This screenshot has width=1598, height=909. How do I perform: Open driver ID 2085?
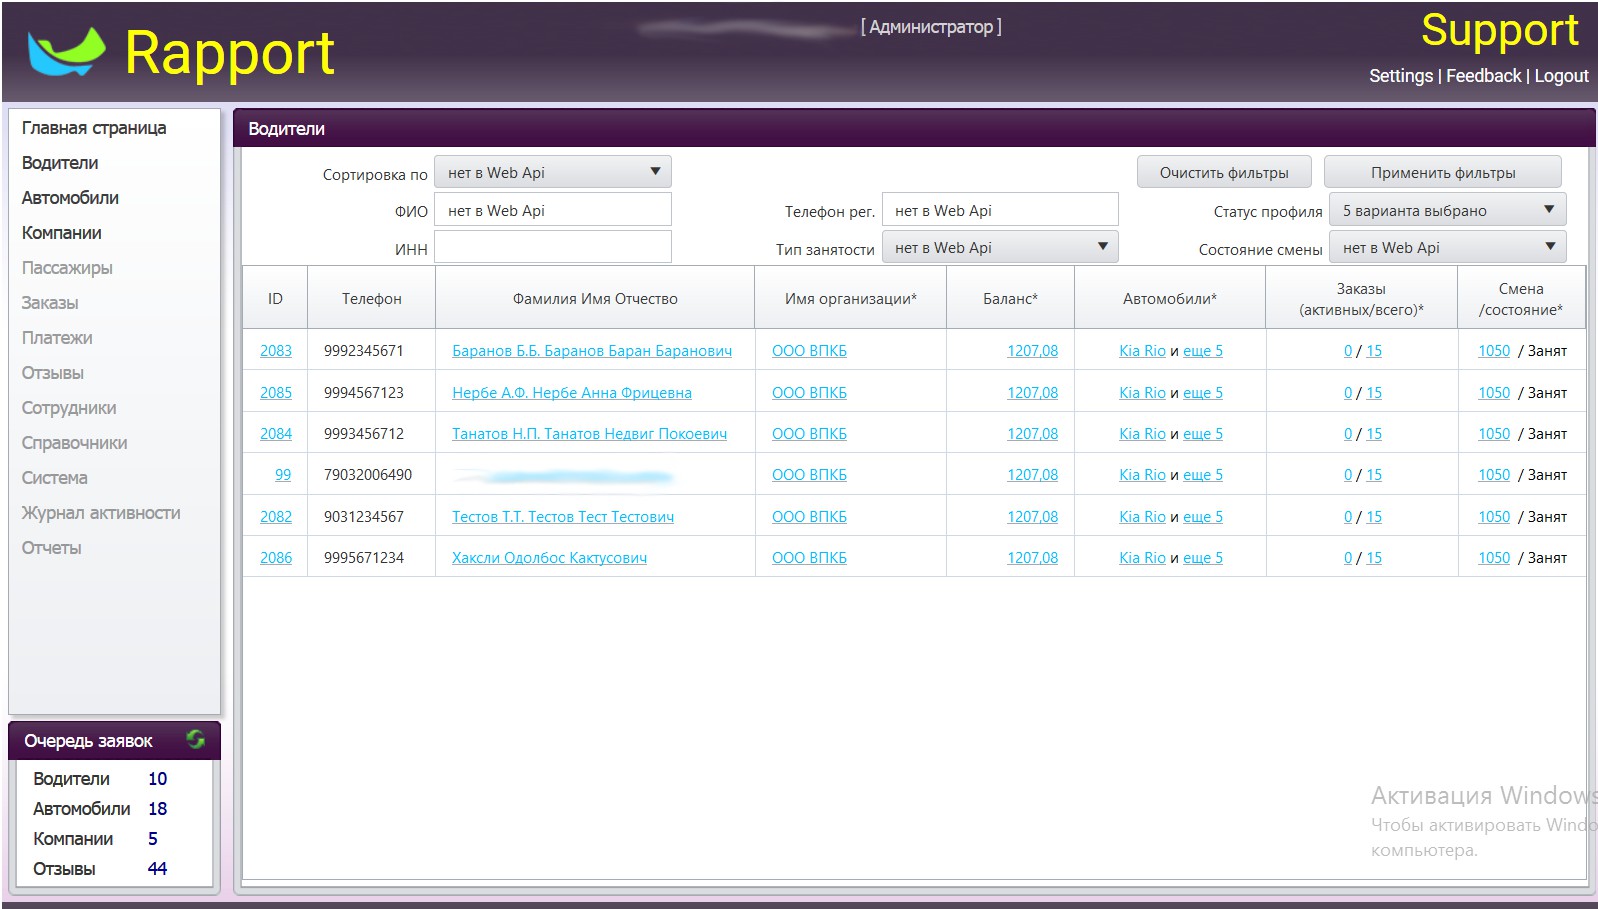[276, 393]
